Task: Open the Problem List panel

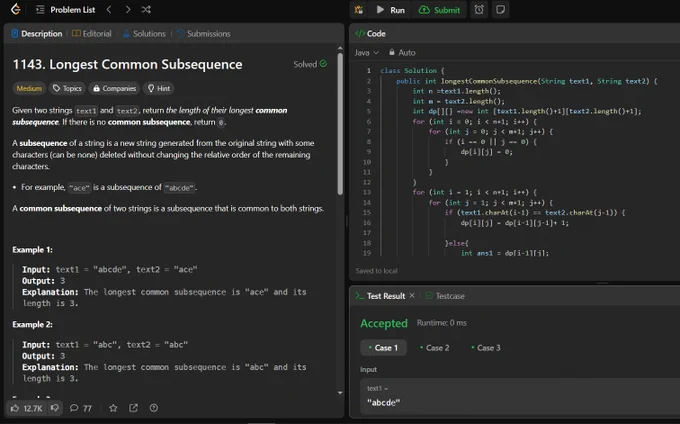Action: coord(65,10)
